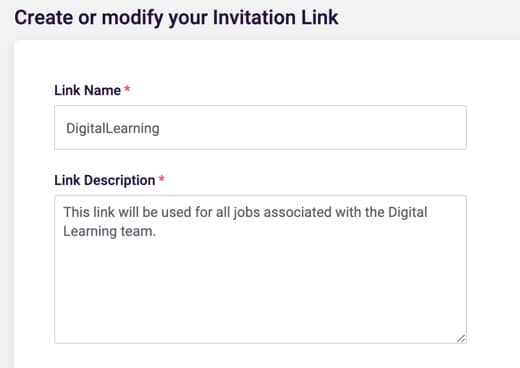520x368 pixels.
Task: Click the text area resize handle
Action: coord(461,339)
